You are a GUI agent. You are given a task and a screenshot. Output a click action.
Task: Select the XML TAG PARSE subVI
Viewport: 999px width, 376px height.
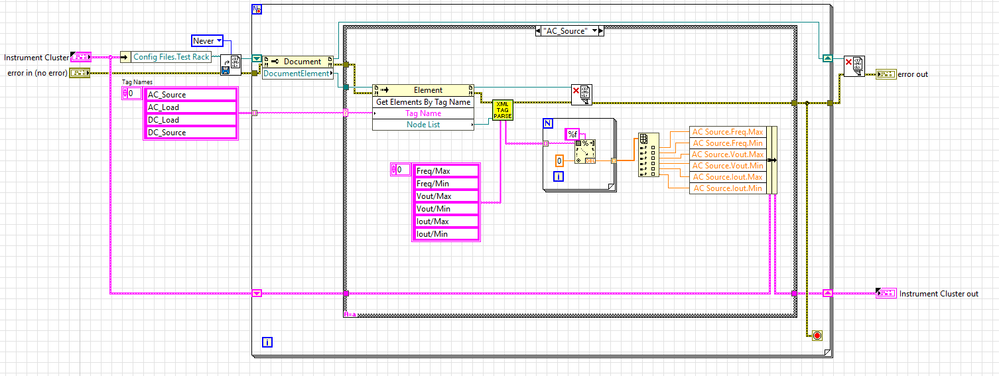point(503,110)
